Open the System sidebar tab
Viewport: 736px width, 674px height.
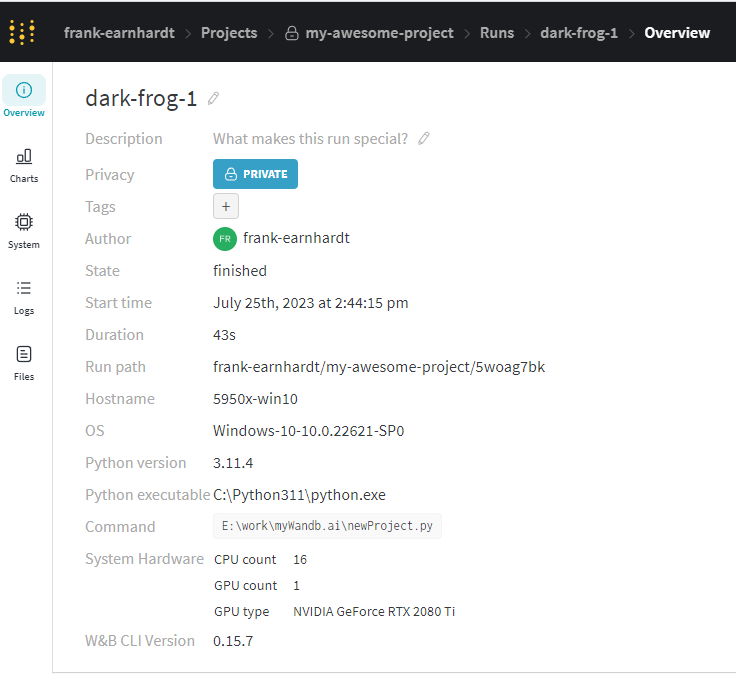24,231
